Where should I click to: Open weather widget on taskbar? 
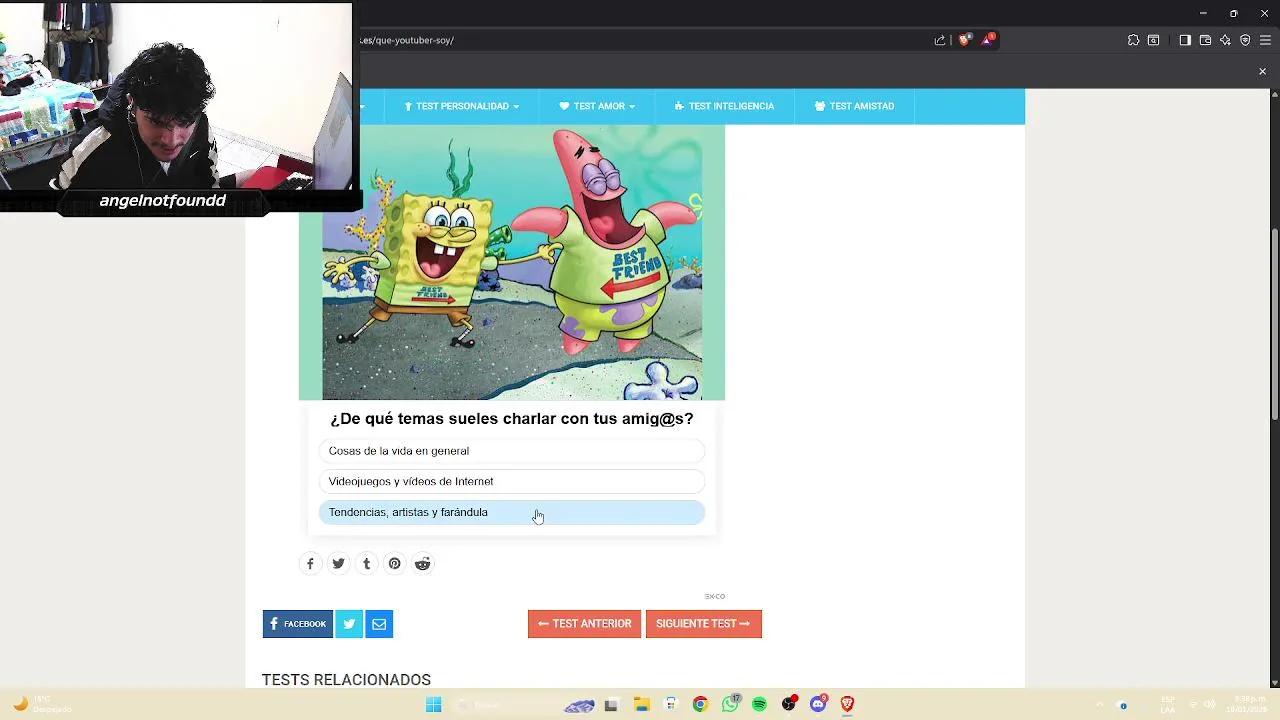tap(42, 705)
